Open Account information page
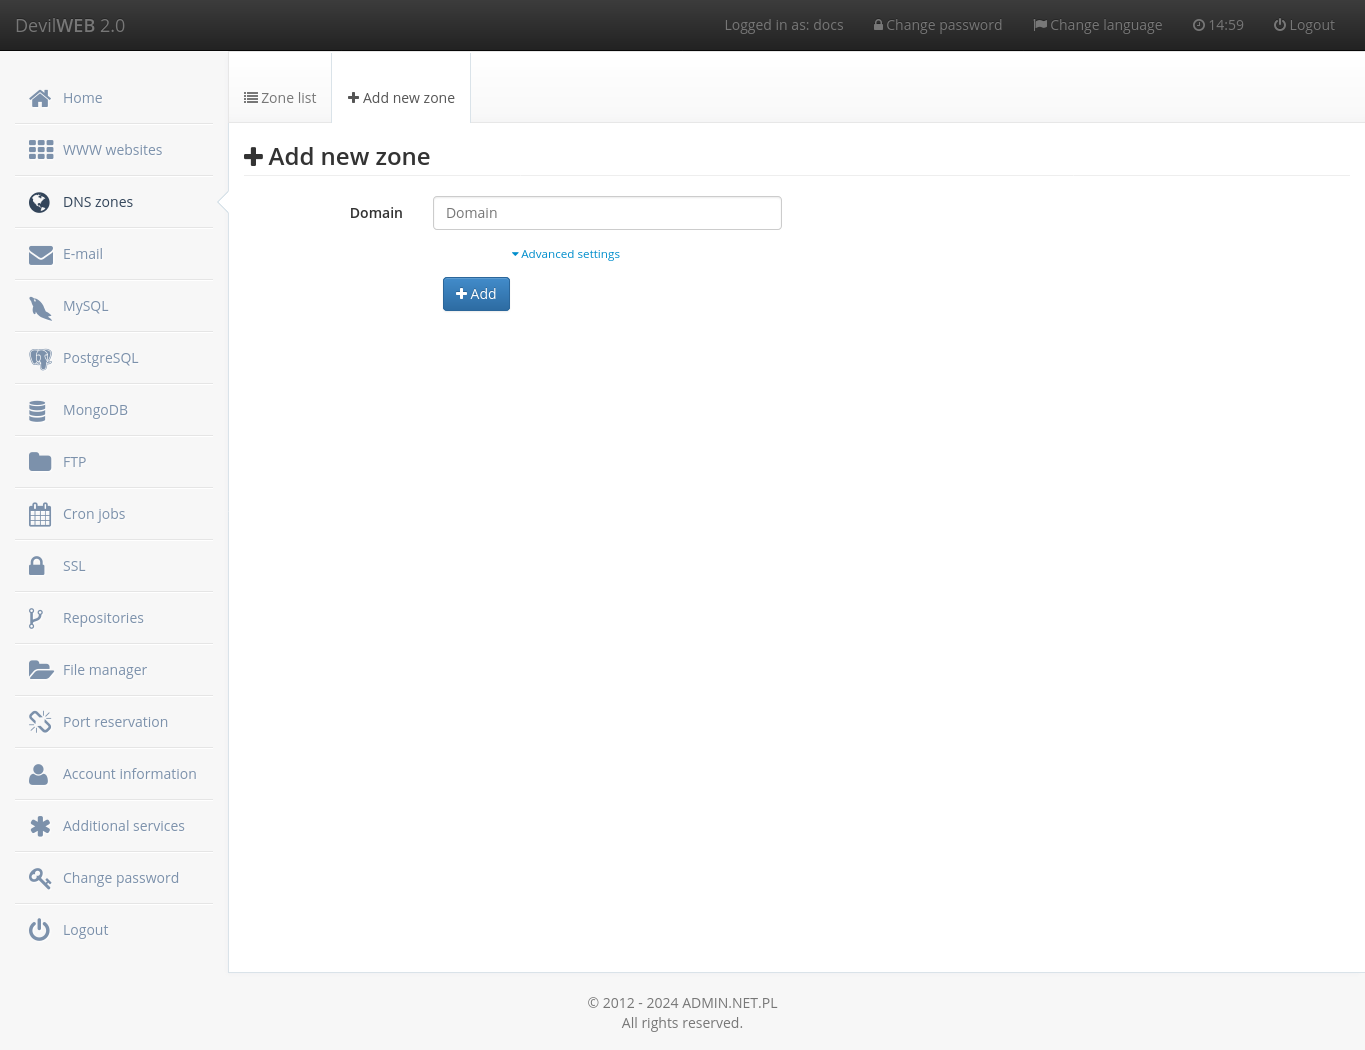Image resolution: width=1365 pixels, height=1050 pixels. 129,773
